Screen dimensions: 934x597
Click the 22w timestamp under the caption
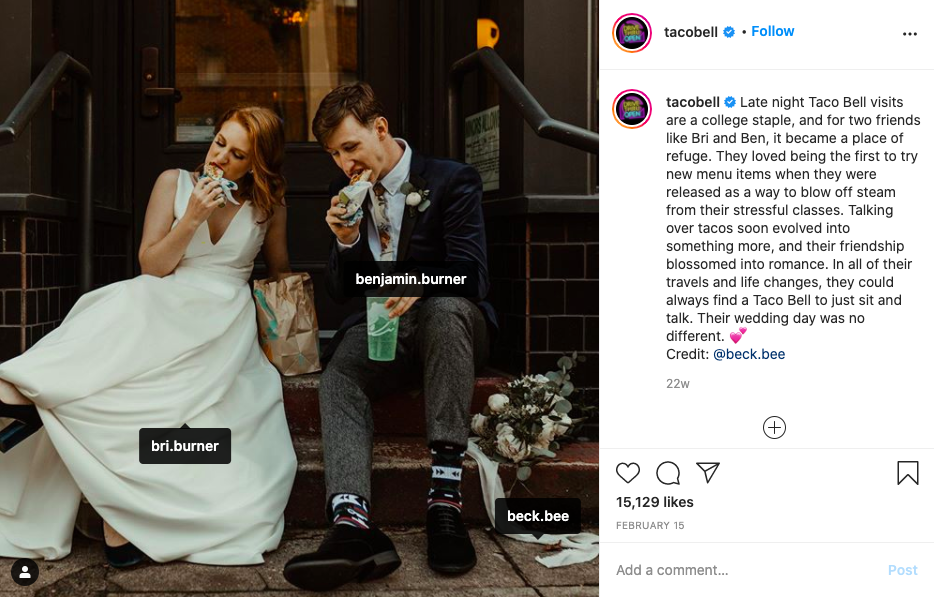pyautogui.click(x=678, y=383)
